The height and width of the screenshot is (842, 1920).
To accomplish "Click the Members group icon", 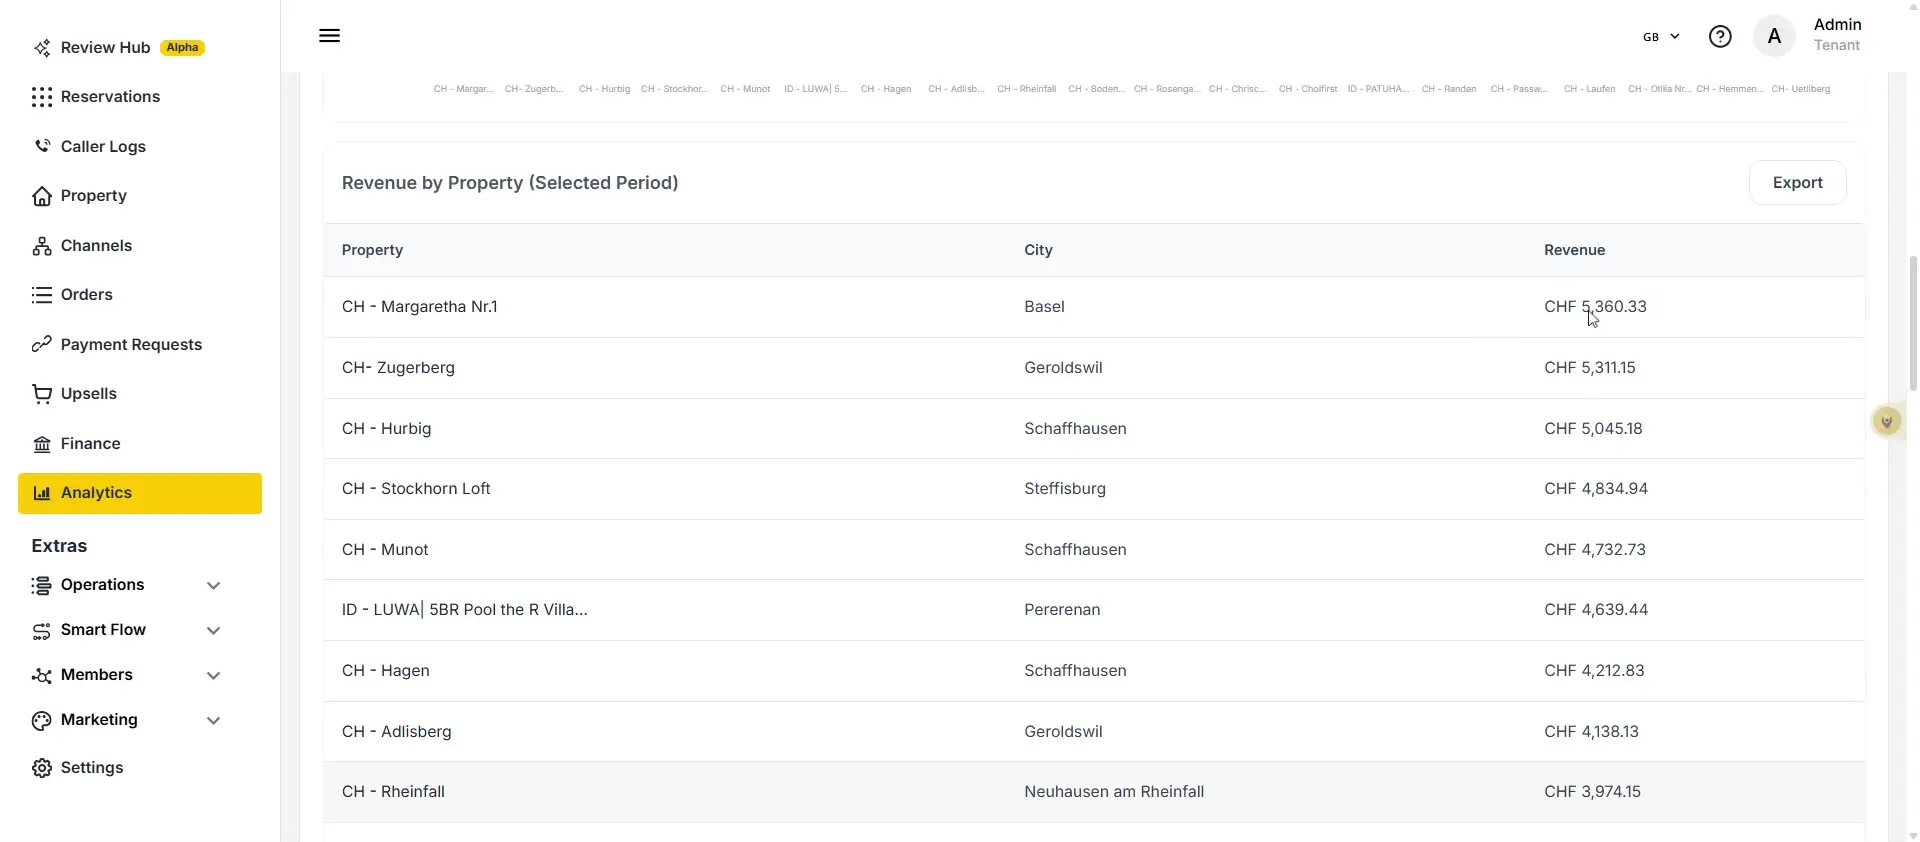I will click(42, 675).
